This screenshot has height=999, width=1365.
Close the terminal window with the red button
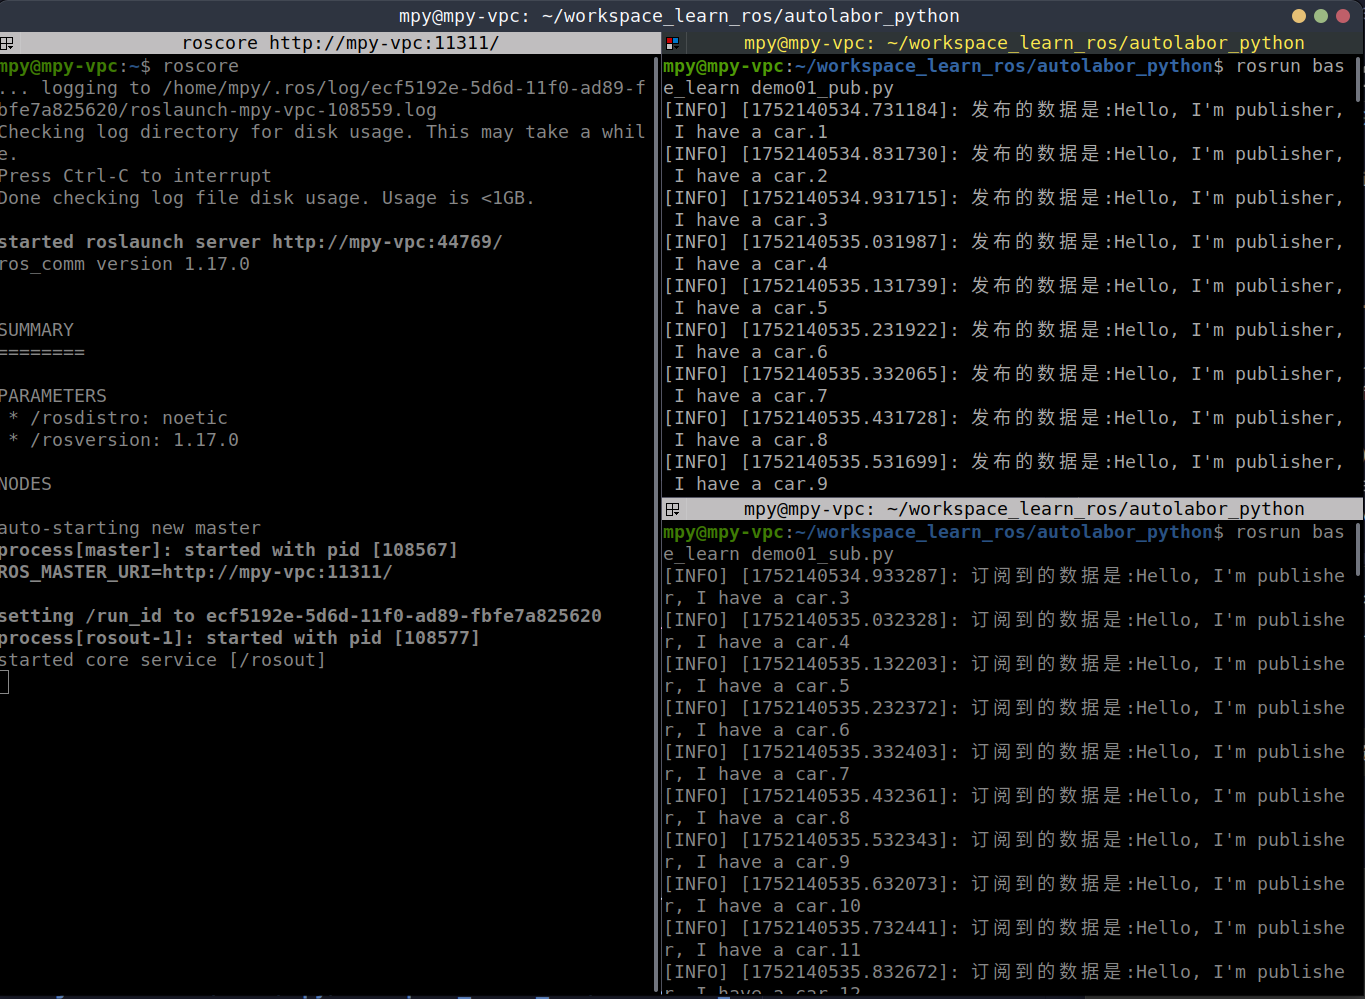pyautogui.click(x=1342, y=16)
